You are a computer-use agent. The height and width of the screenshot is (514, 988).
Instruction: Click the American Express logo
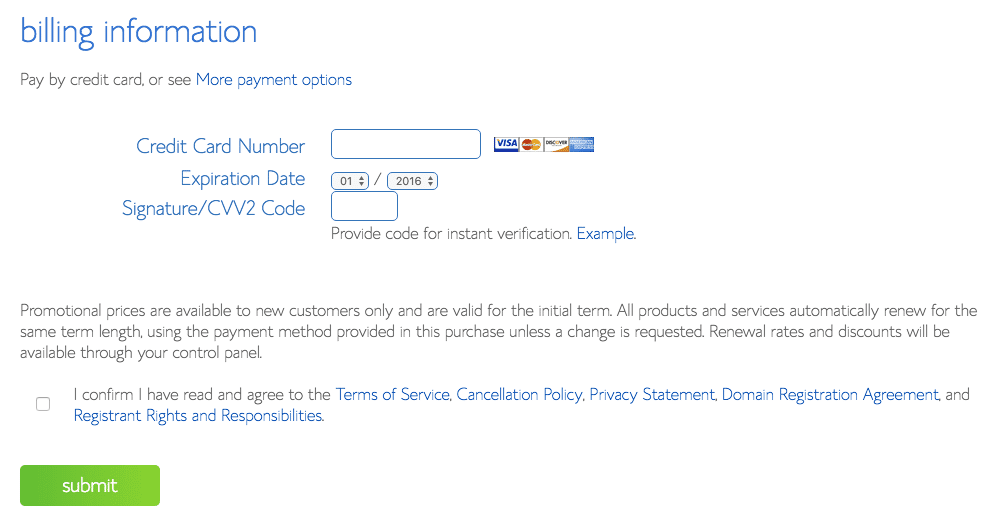(582, 144)
